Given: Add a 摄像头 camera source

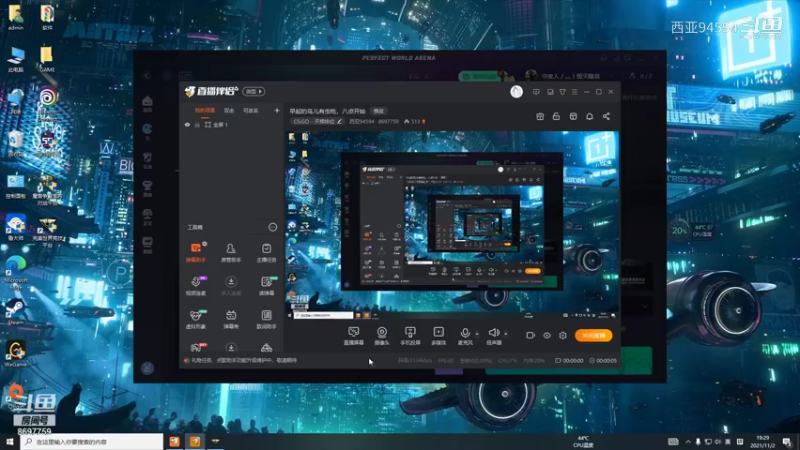Looking at the screenshot, I should (x=382, y=336).
